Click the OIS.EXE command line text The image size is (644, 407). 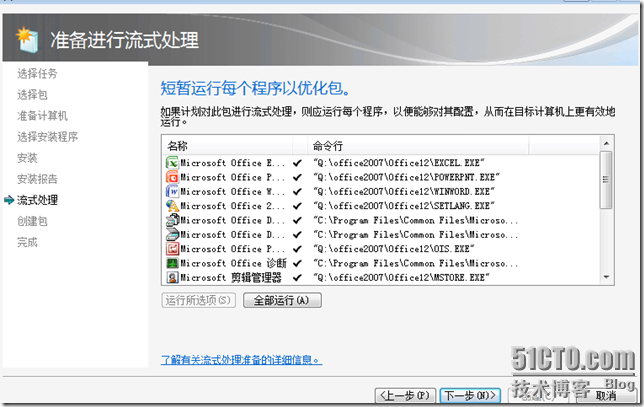393,249
